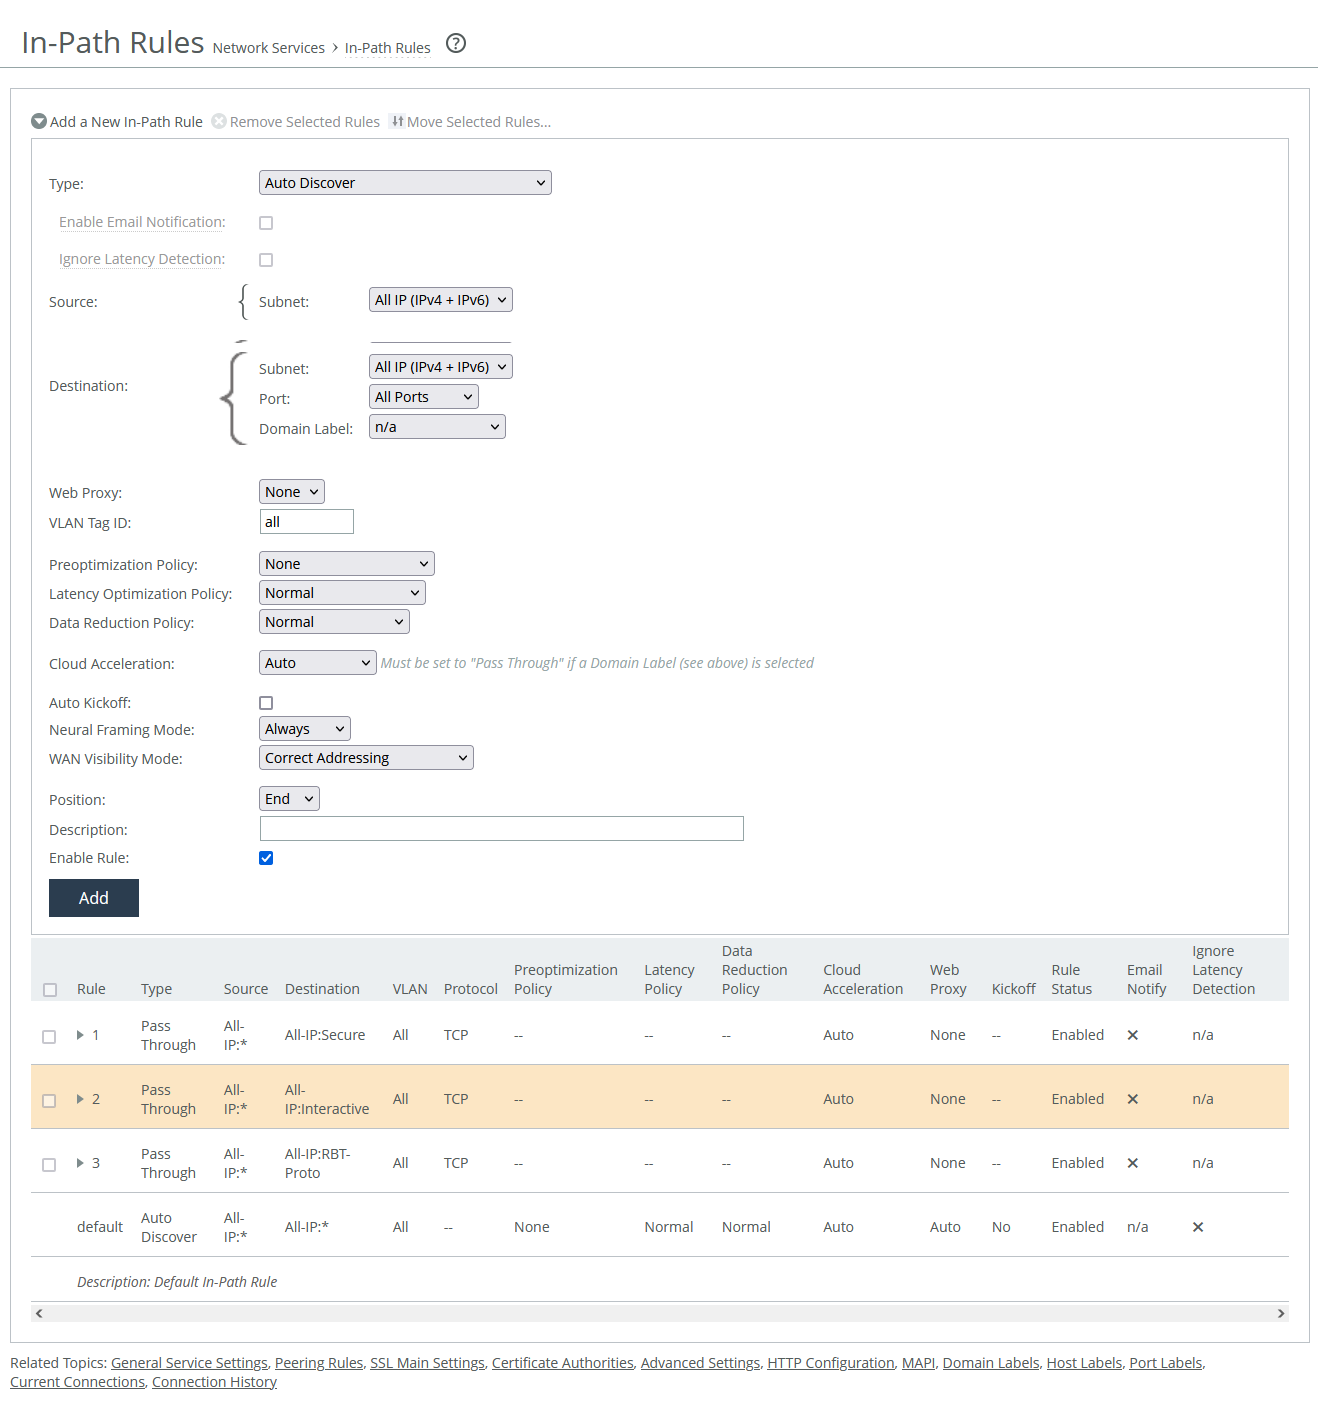
Task: Expand rule 1 details arrow
Action: (80, 1035)
